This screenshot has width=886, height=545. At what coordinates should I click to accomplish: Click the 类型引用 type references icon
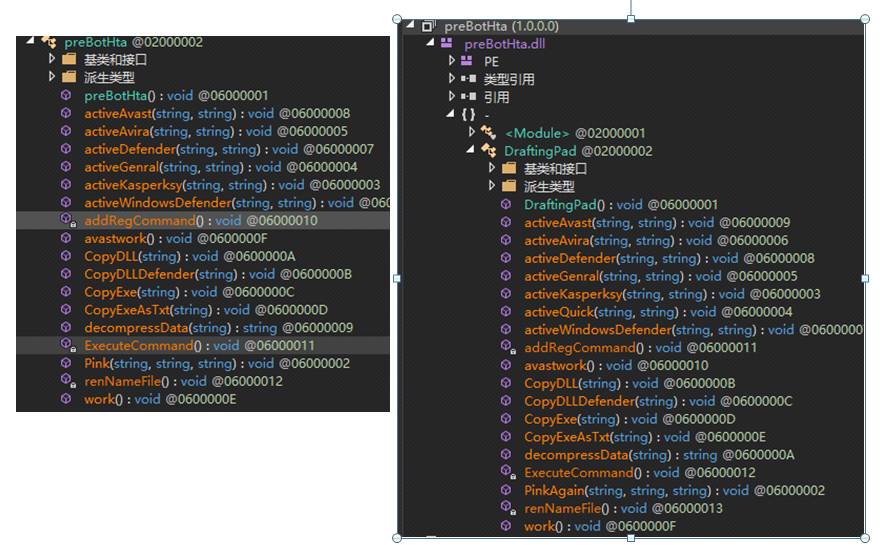(467, 79)
